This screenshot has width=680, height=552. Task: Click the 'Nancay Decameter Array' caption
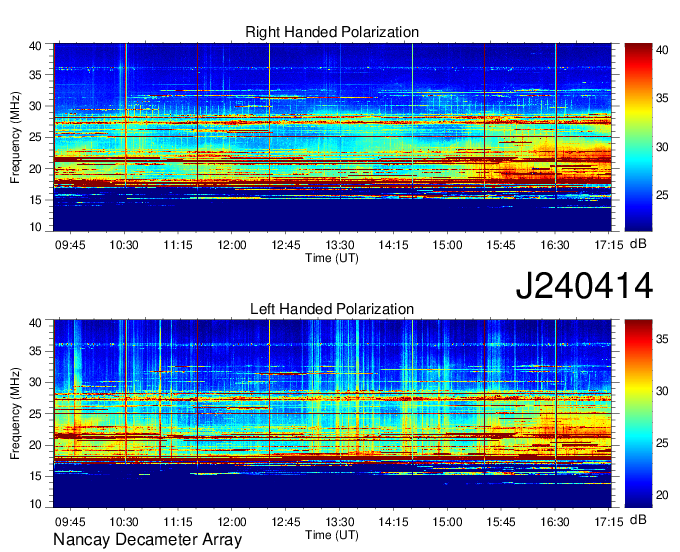tap(147, 540)
